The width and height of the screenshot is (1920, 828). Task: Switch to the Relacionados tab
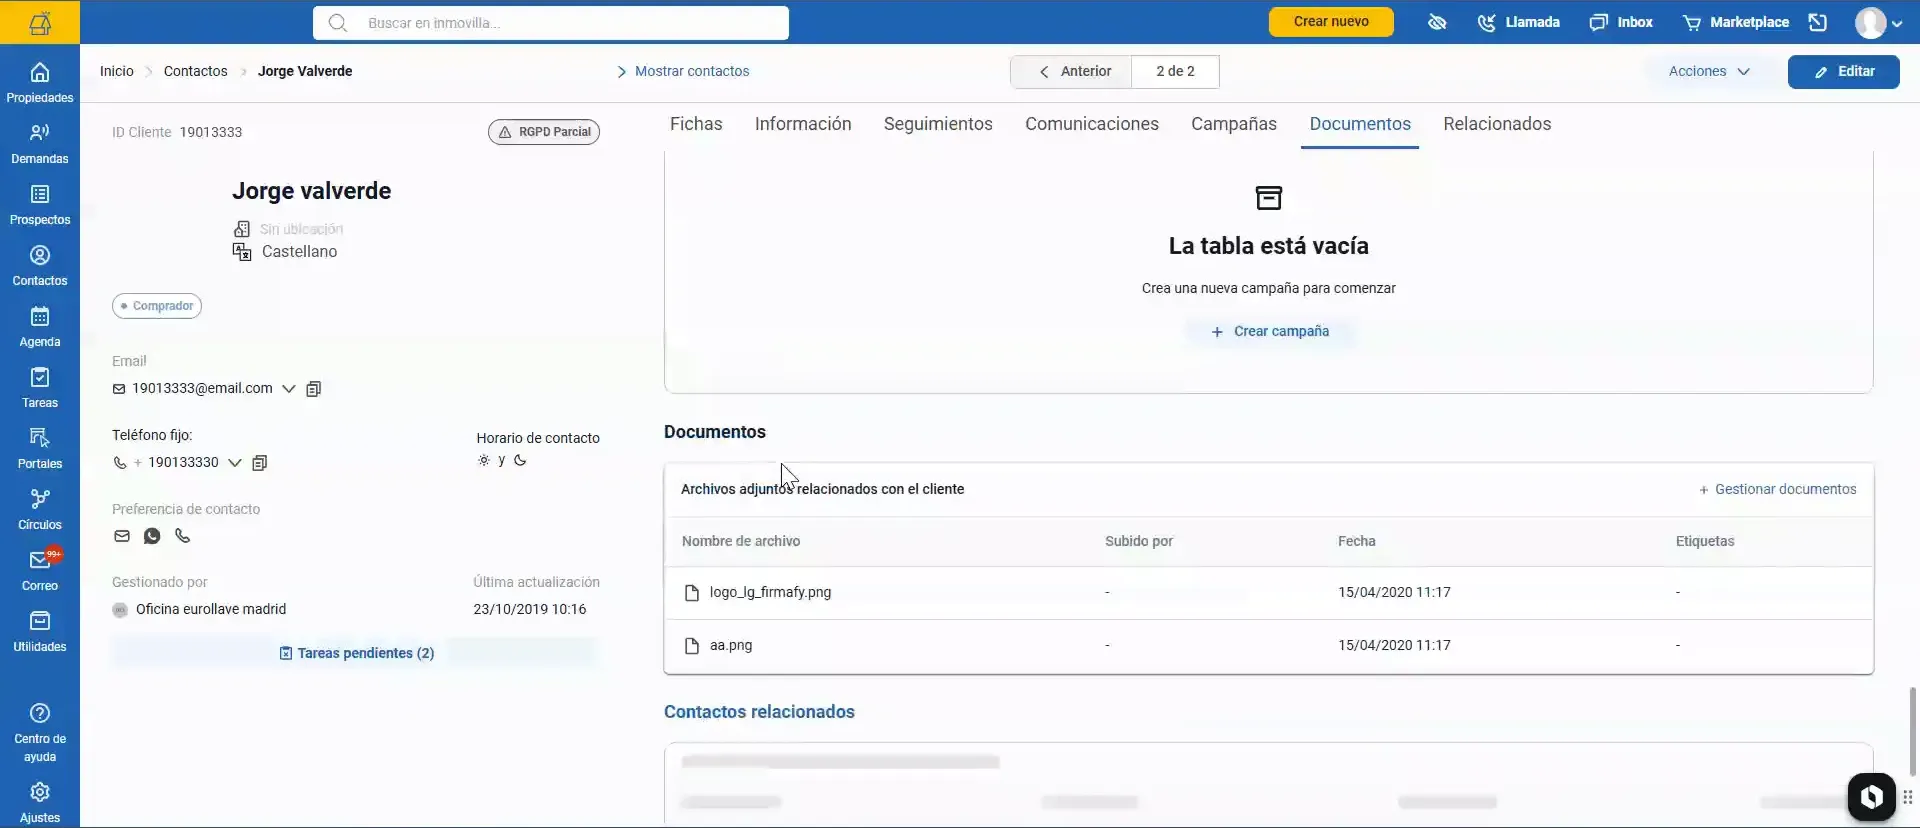[x=1497, y=124]
